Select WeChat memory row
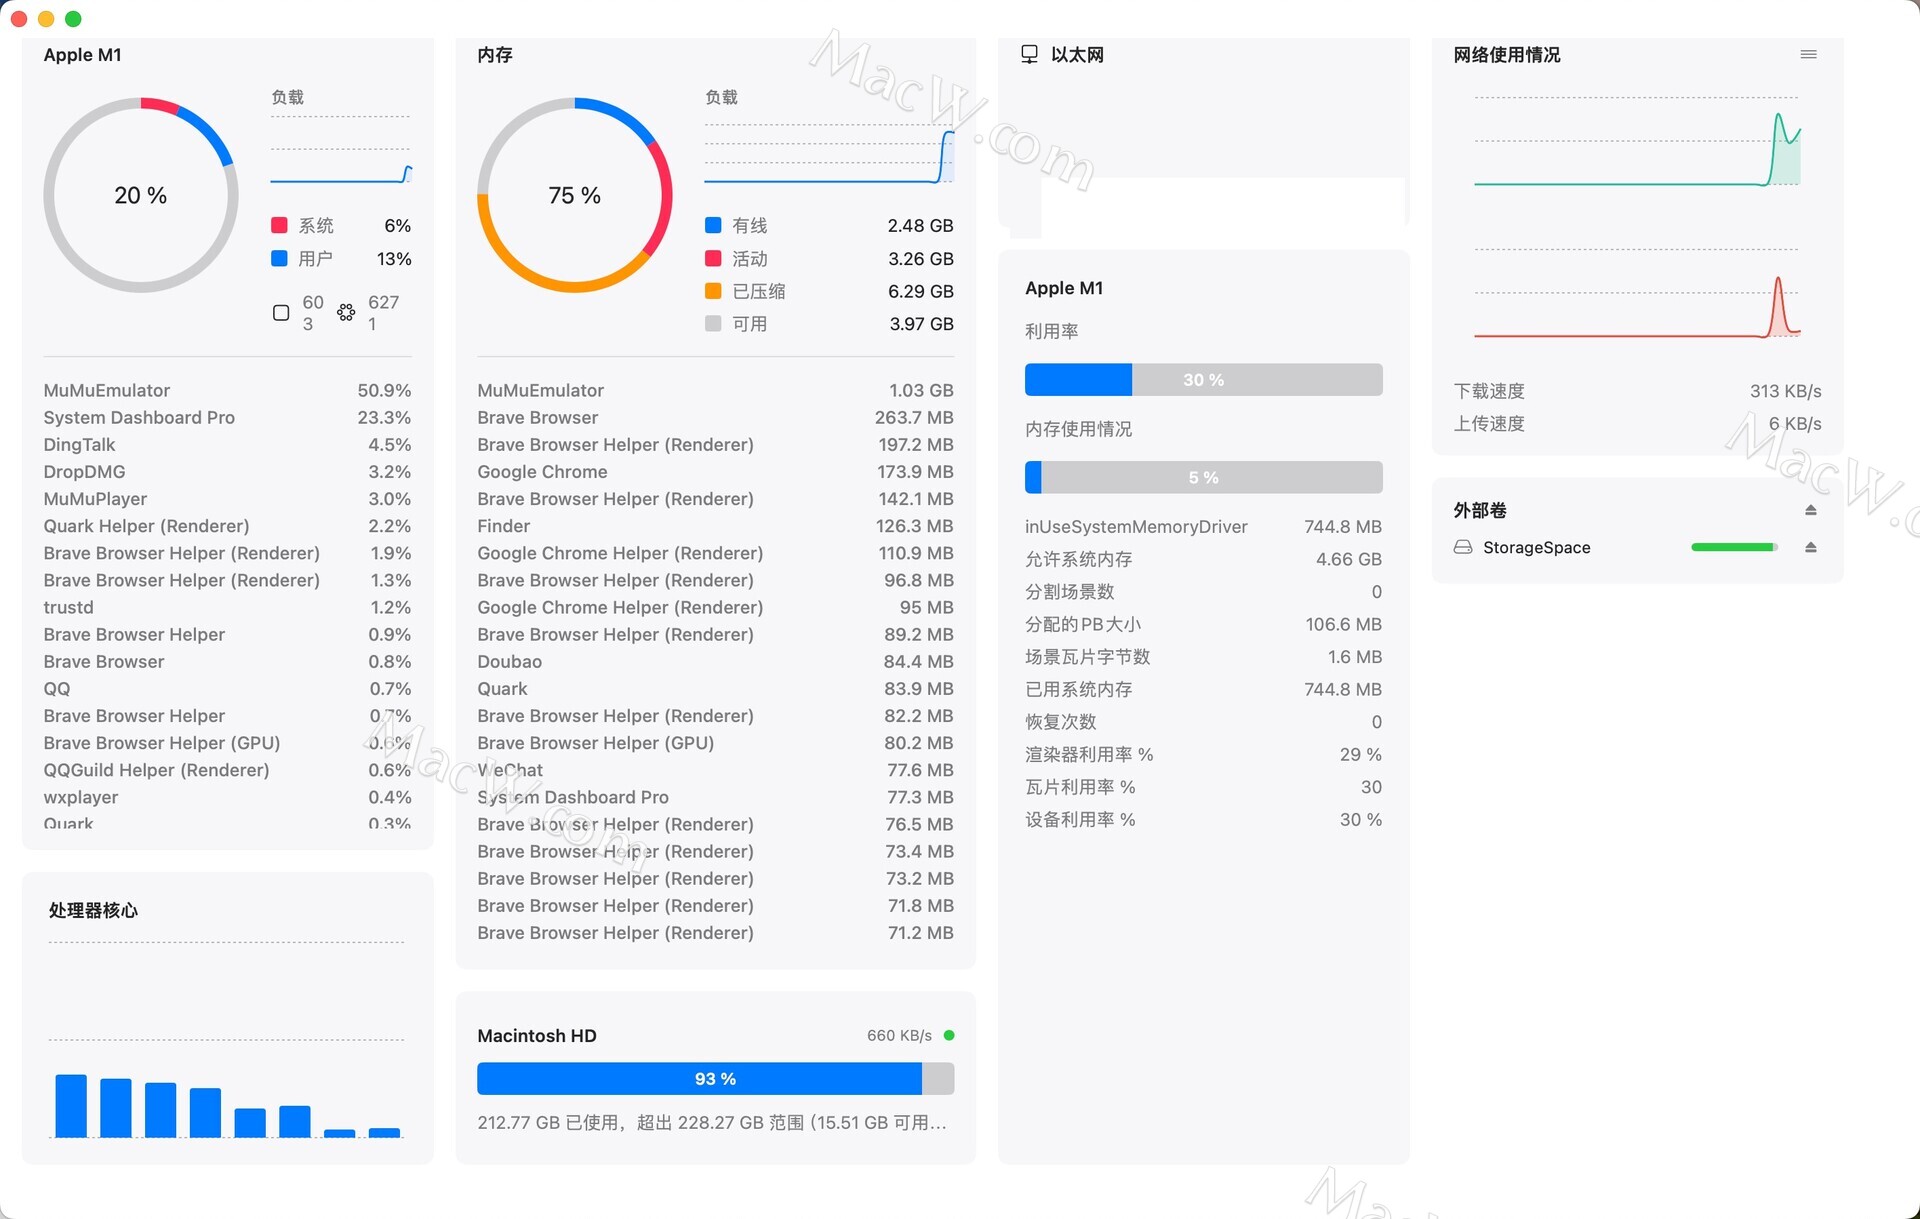The height and width of the screenshot is (1219, 1920). tap(715, 770)
